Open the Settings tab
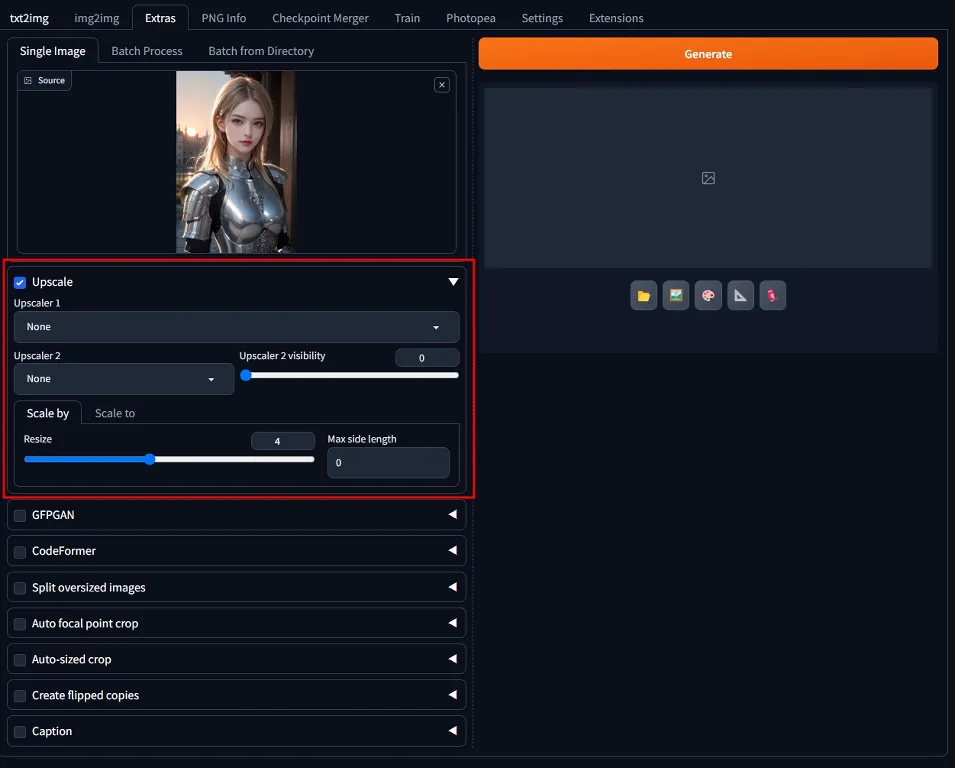955x768 pixels. [x=542, y=18]
